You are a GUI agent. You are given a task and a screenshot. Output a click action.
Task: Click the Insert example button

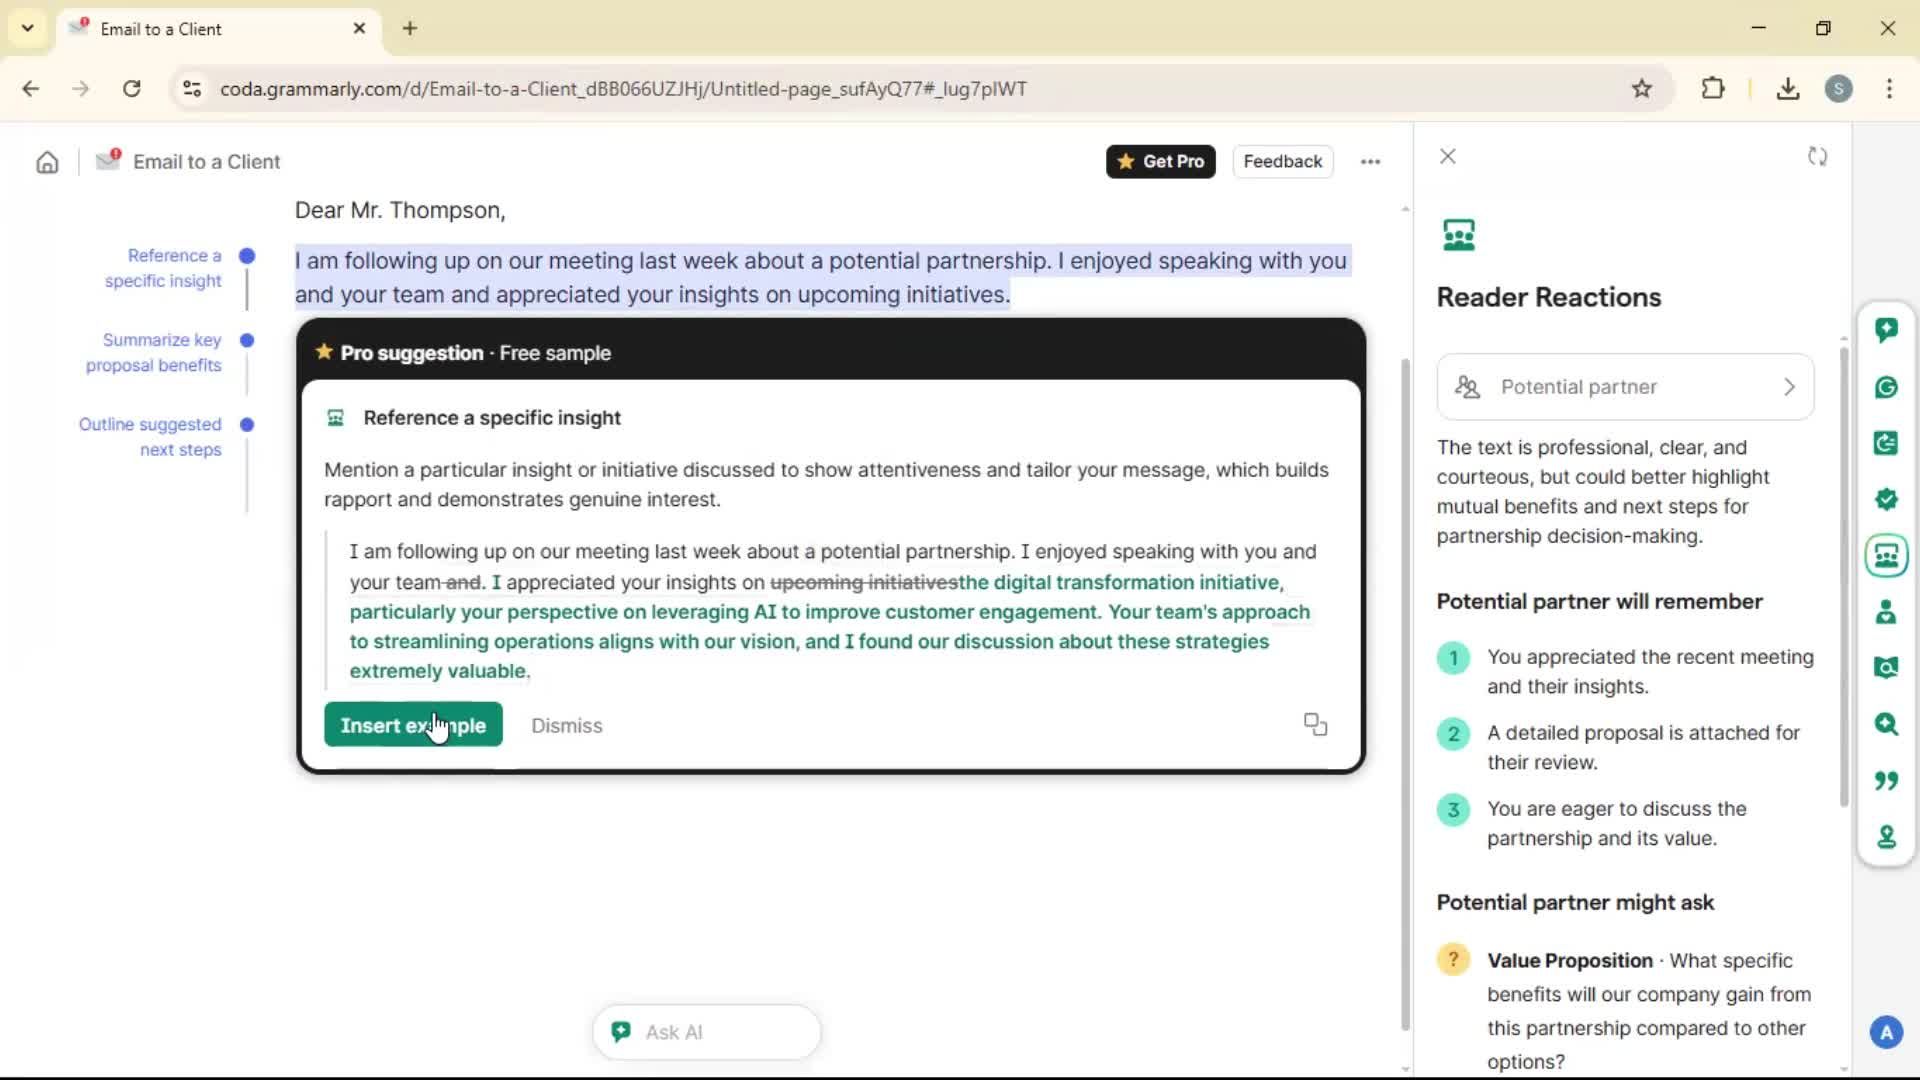pyautogui.click(x=413, y=725)
